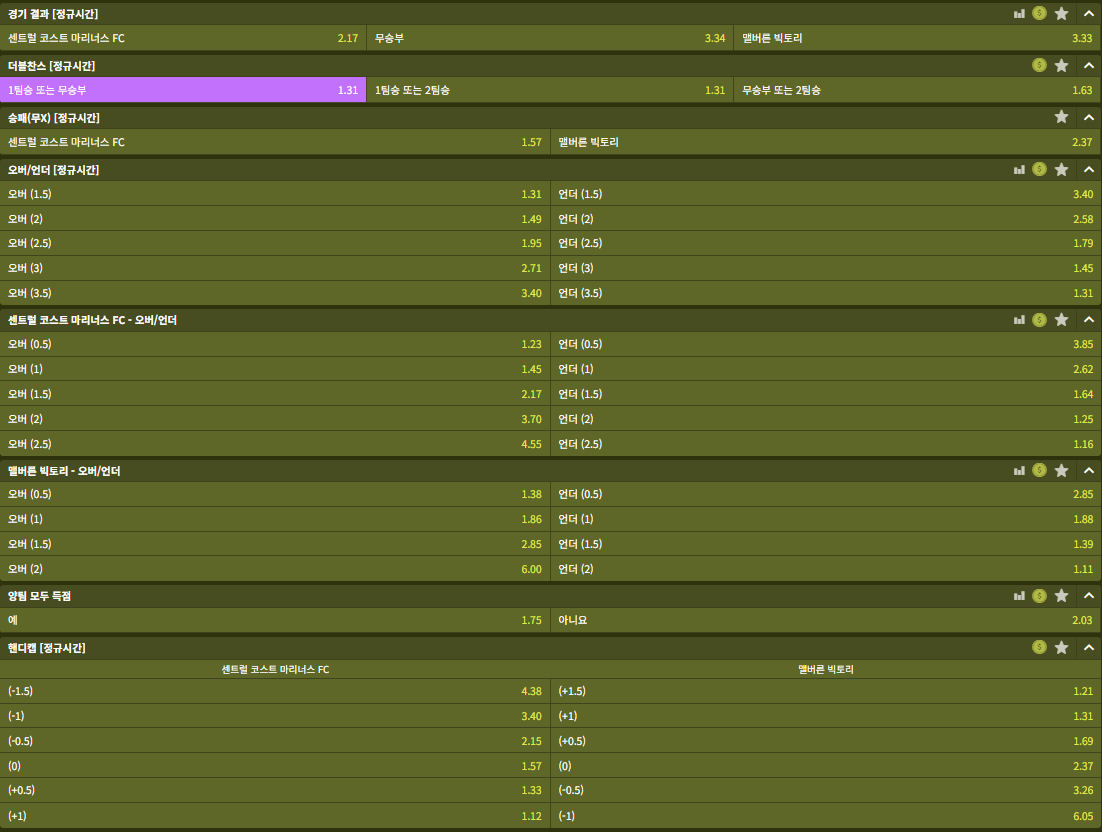Image resolution: width=1102 pixels, height=832 pixels.
Task: Select 멜버른 빅토리 handicap (+0.5) at 1.69
Action: pyautogui.click(x=826, y=741)
